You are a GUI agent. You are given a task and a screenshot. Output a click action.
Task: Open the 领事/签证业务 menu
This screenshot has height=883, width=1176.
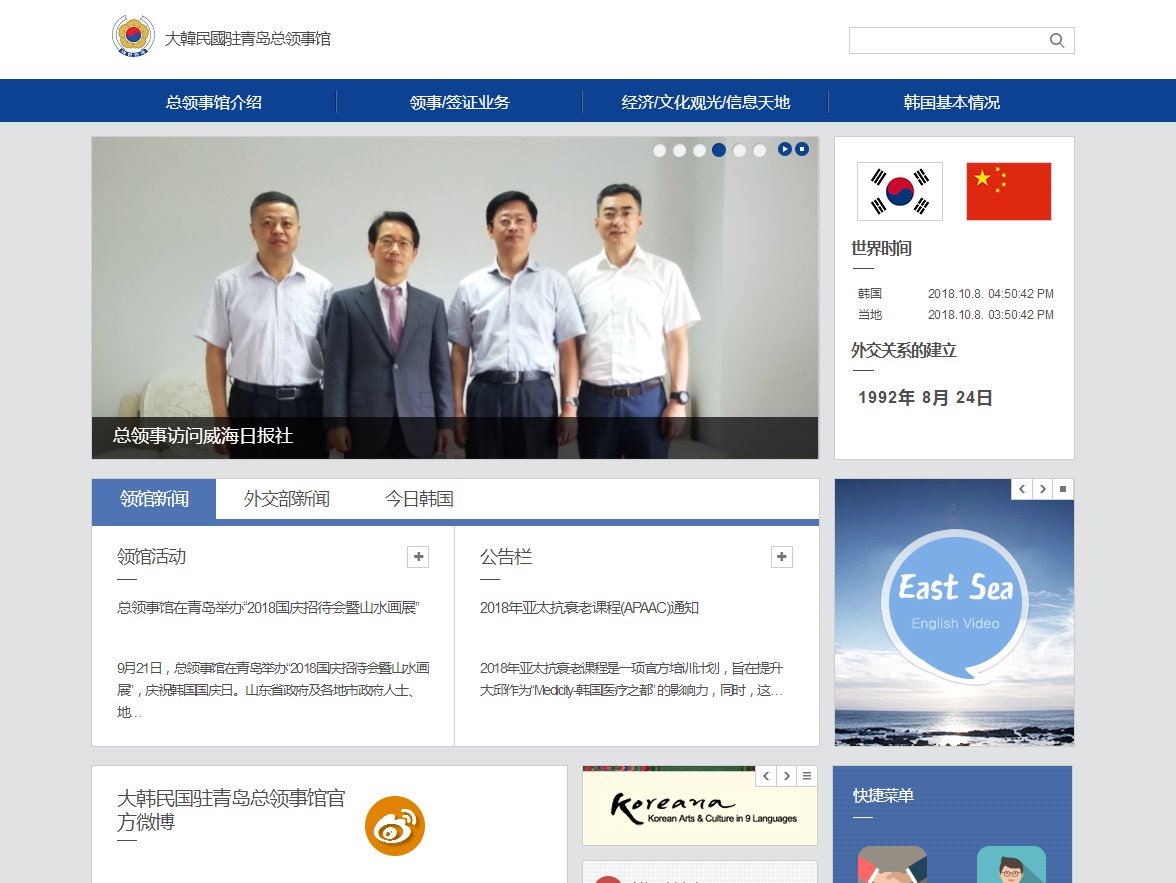tap(459, 101)
